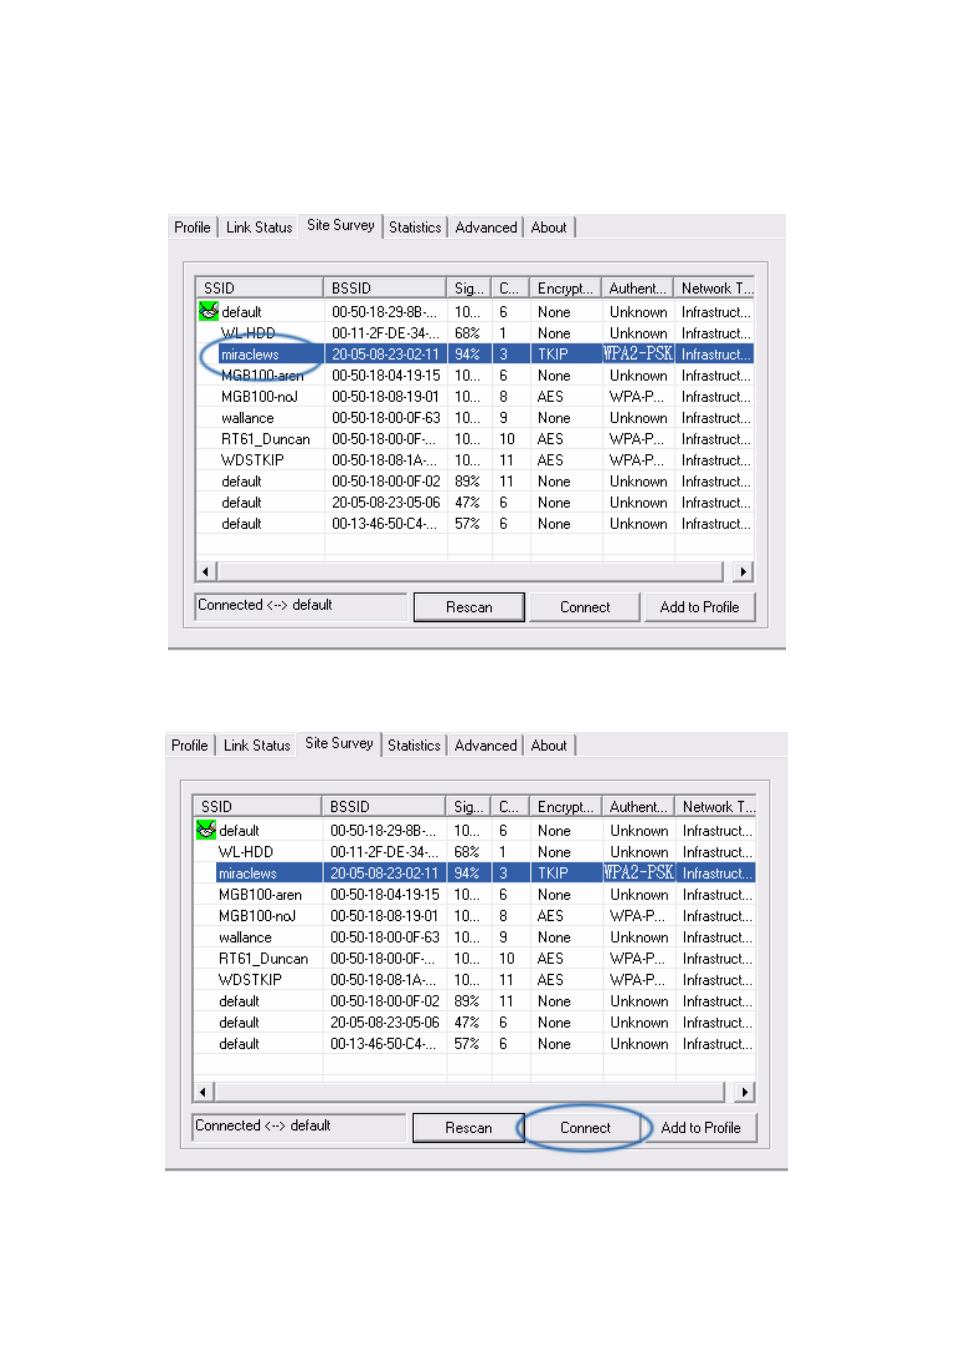
Task: Select the MGB100-aren network in lower window
Action: pos(474,895)
